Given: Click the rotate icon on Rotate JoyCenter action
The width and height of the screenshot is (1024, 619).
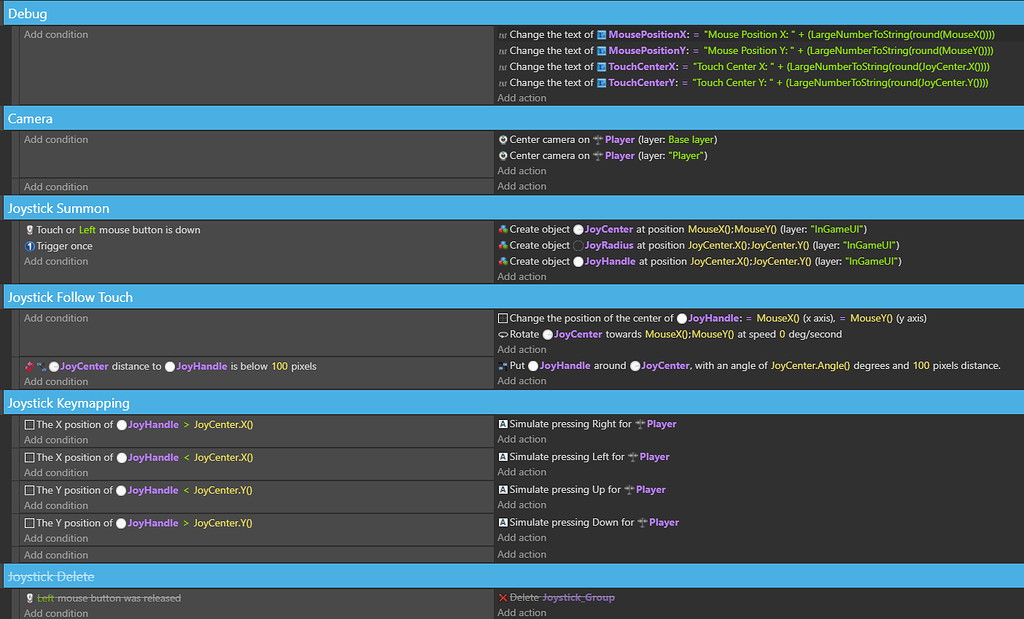Looking at the screenshot, I should tap(503, 333).
